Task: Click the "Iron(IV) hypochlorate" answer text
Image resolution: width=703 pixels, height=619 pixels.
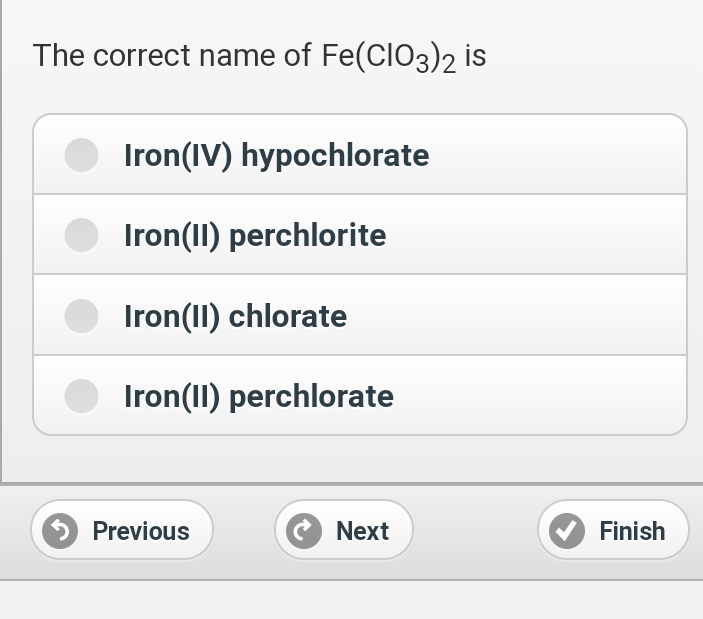Action: pyautogui.click(x=276, y=155)
